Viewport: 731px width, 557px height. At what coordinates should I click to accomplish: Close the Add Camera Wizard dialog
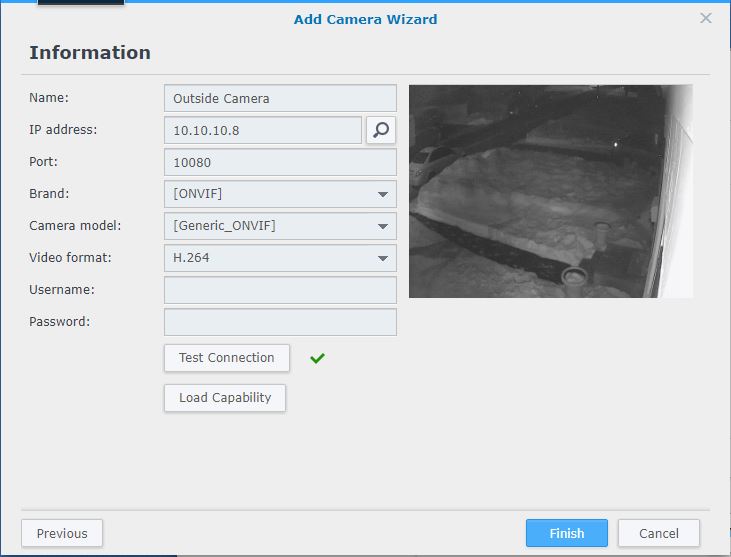(x=706, y=18)
